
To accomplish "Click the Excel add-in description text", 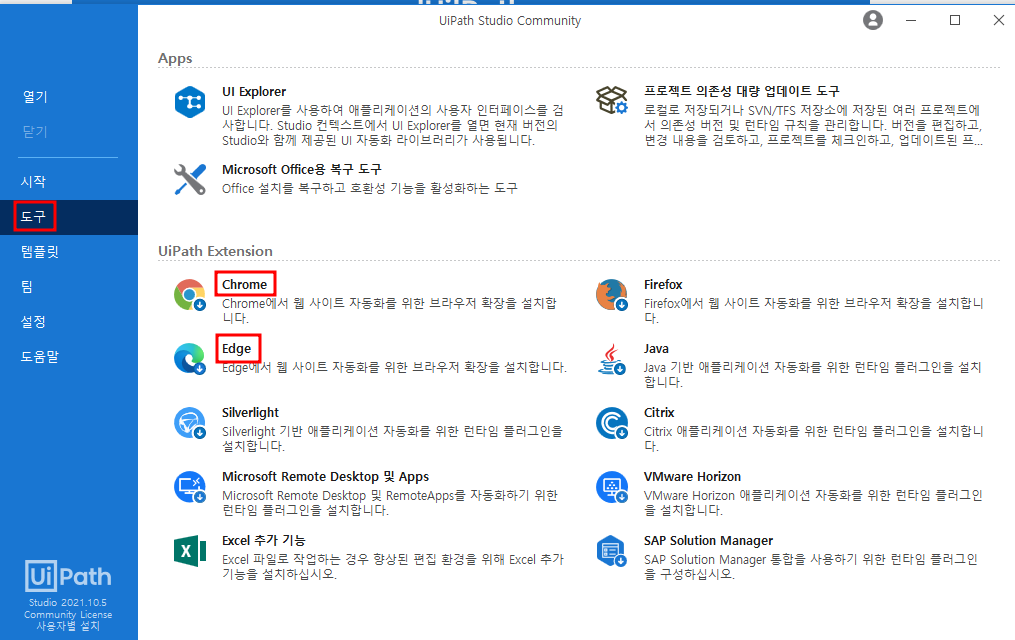I will point(393,566).
